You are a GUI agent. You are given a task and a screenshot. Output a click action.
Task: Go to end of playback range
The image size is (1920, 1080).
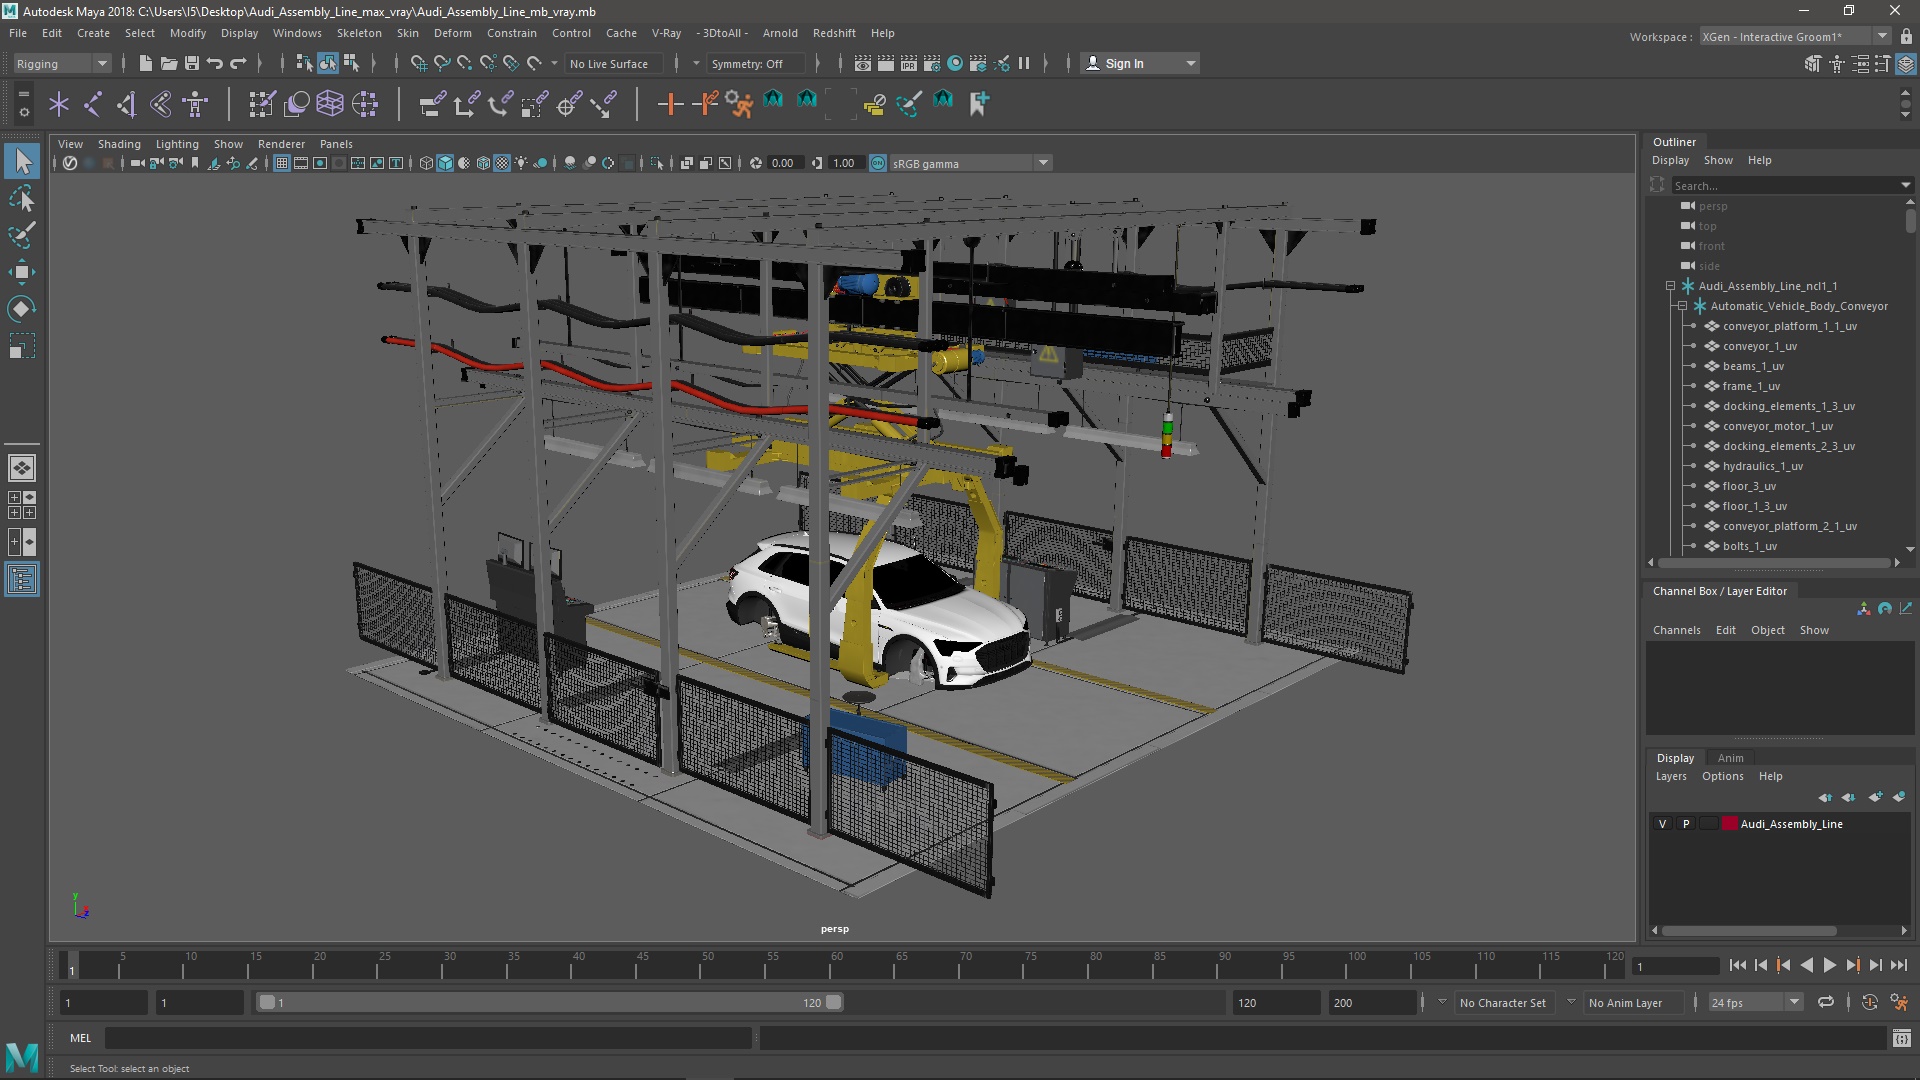(x=1898, y=965)
